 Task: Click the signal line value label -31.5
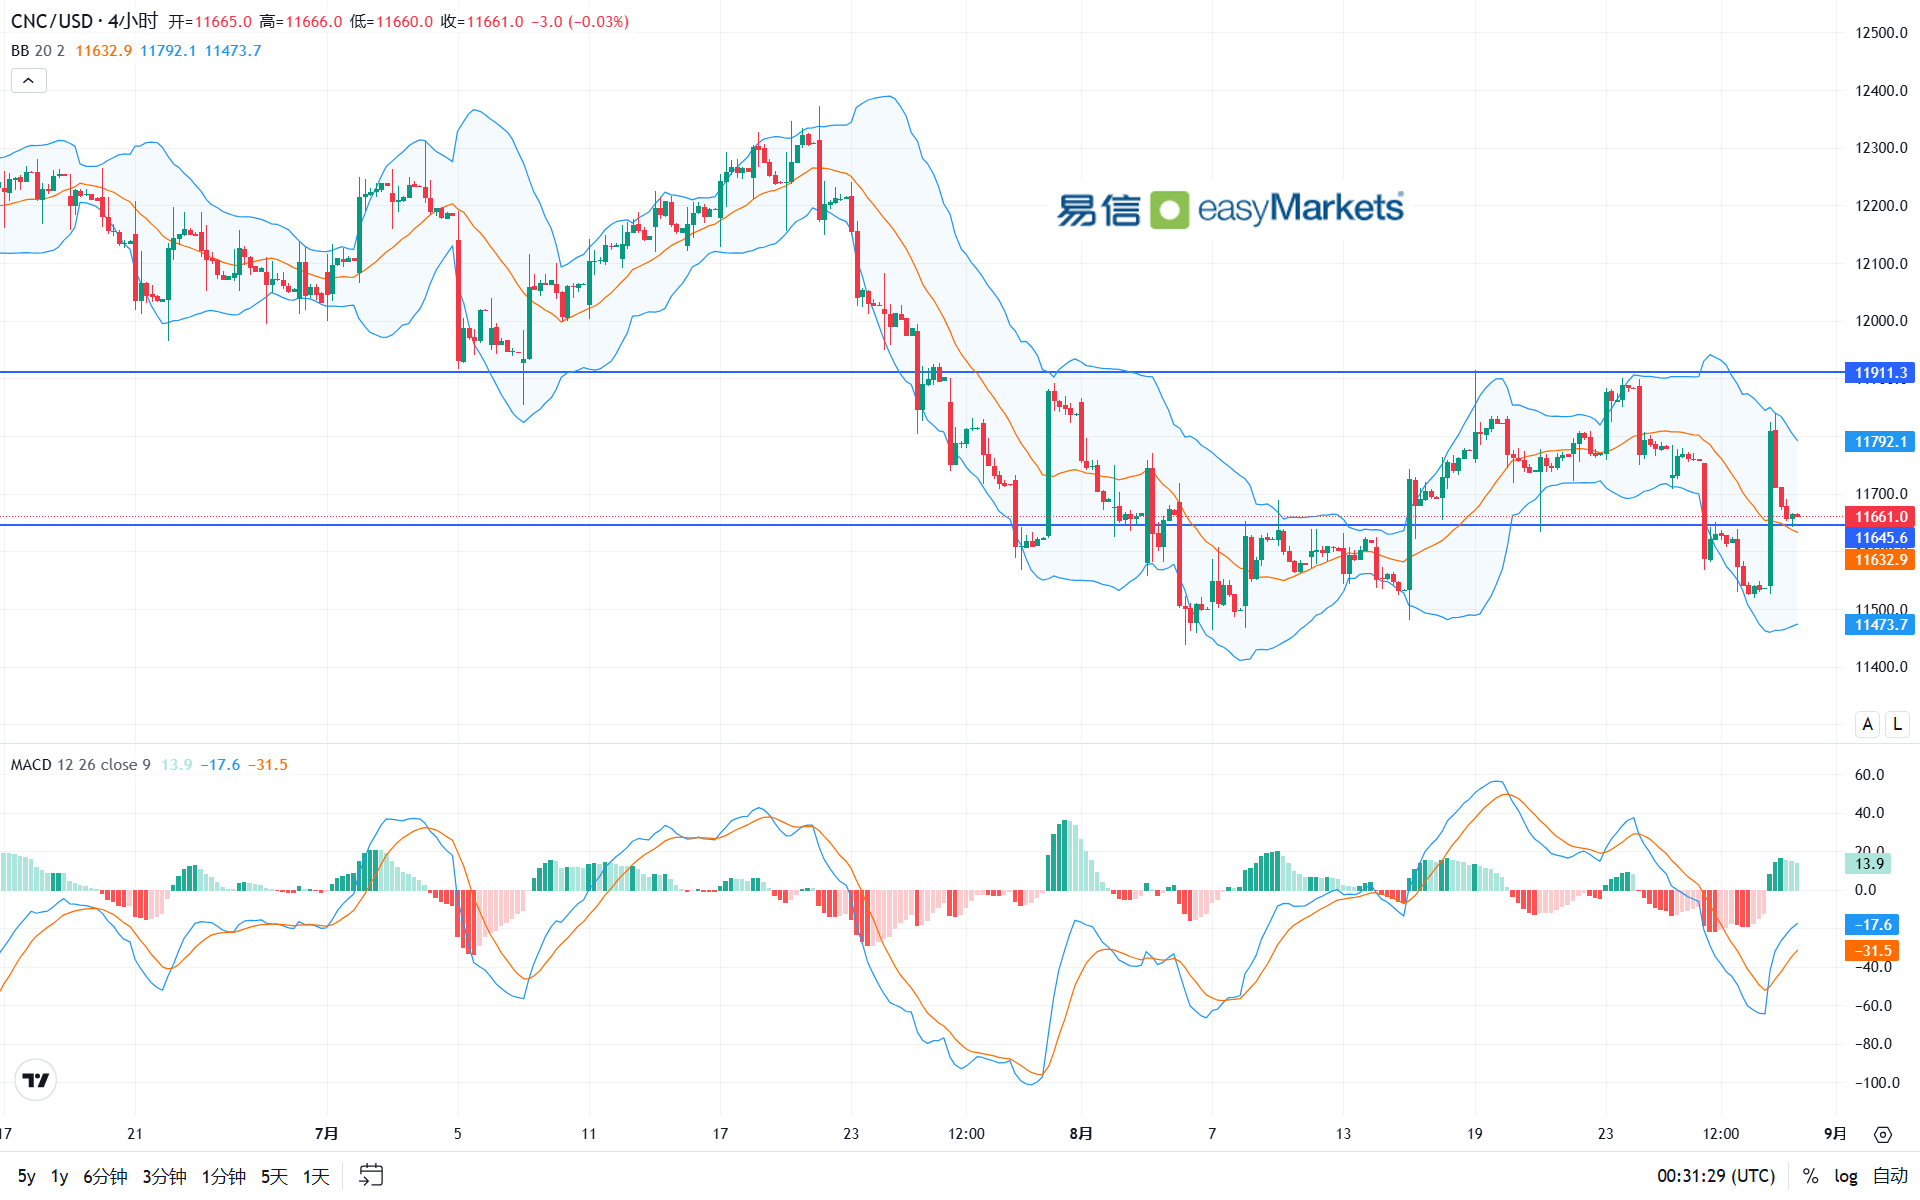[1872, 951]
